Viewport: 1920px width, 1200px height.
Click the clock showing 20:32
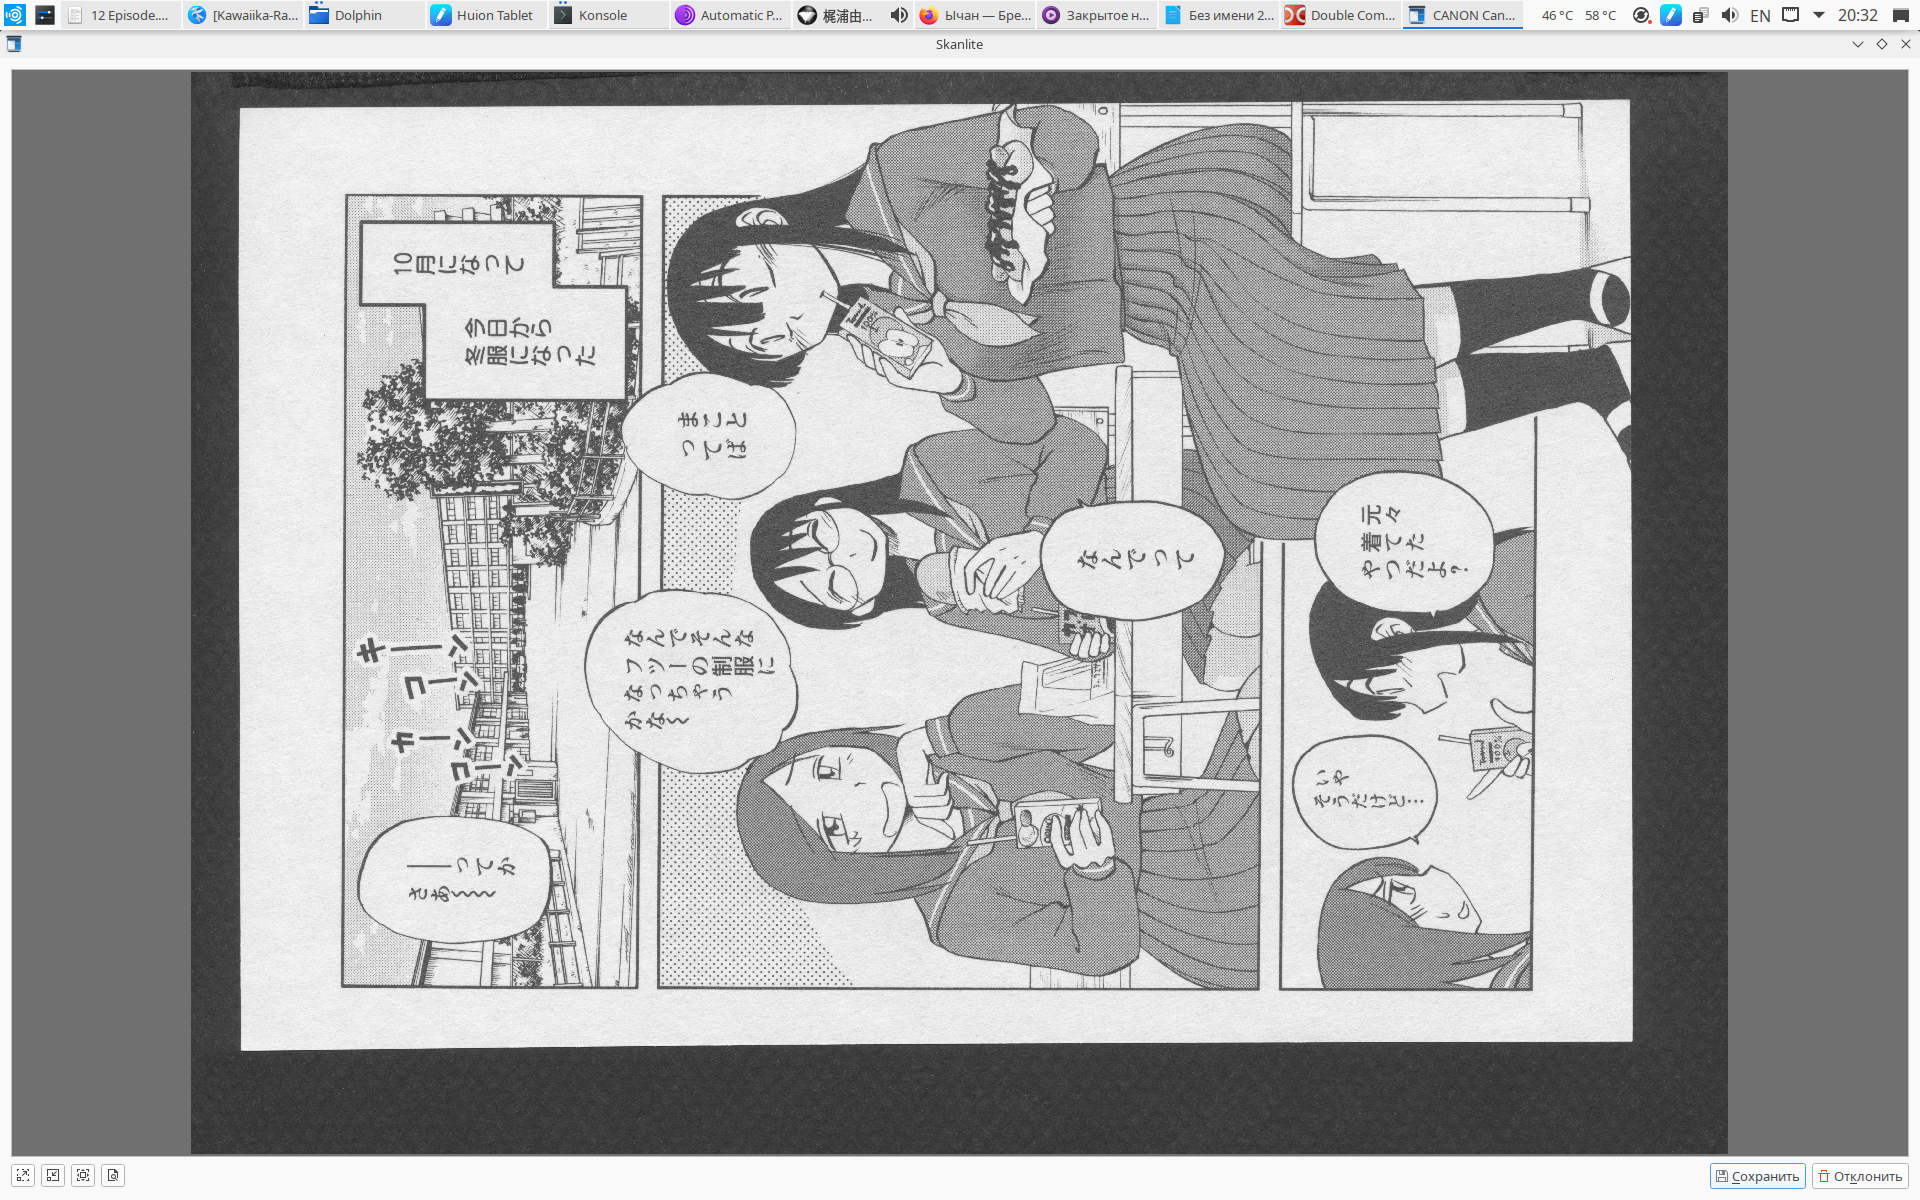[1857, 15]
